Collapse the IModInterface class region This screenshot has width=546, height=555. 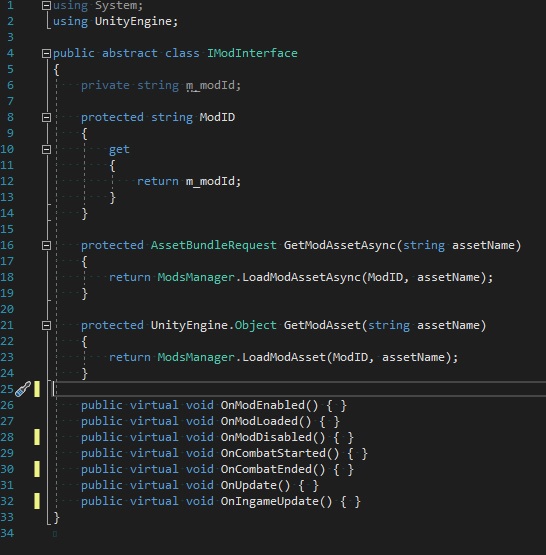click(x=46, y=53)
